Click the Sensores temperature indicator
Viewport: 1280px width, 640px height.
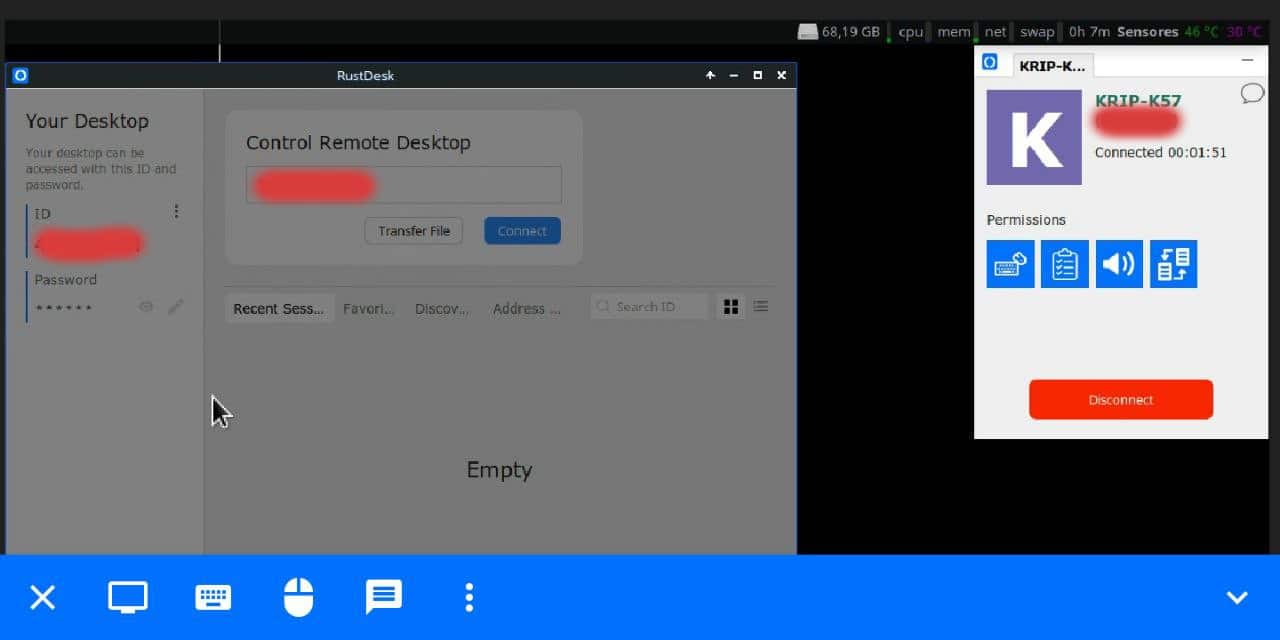pos(1189,32)
